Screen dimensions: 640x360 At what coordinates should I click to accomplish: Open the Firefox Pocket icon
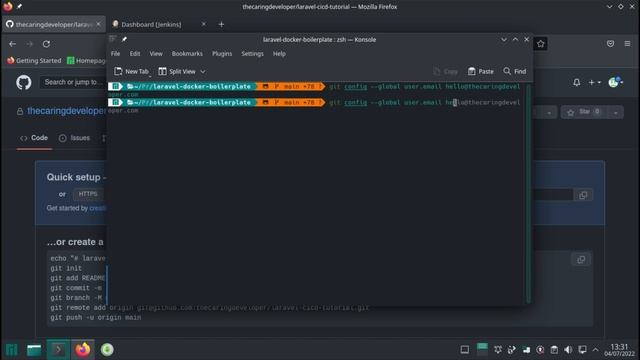point(610,44)
